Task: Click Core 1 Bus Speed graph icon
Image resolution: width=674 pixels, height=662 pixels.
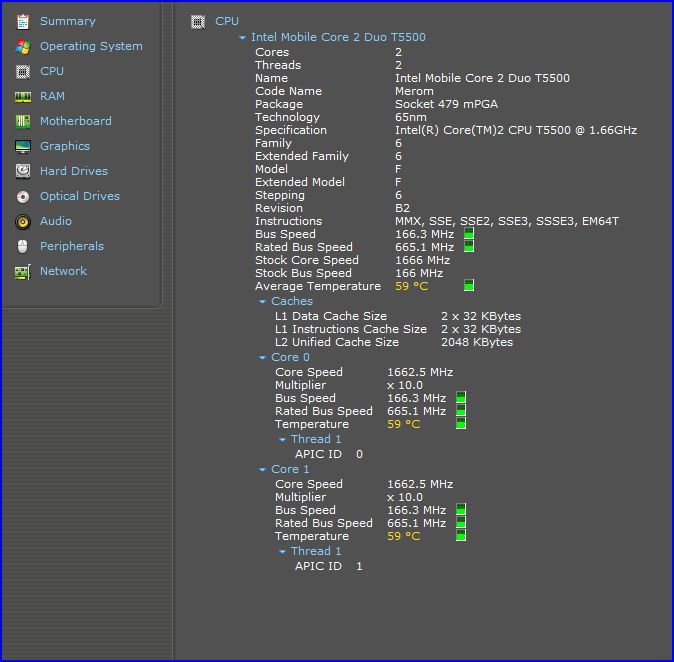Action: [461, 509]
